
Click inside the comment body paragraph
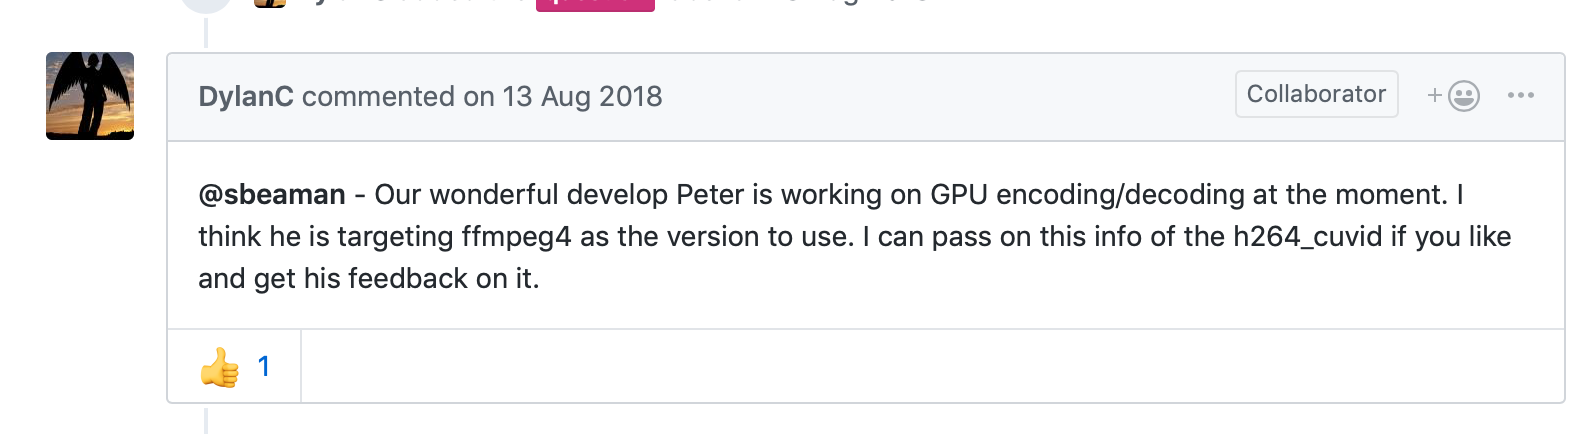point(855,236)
